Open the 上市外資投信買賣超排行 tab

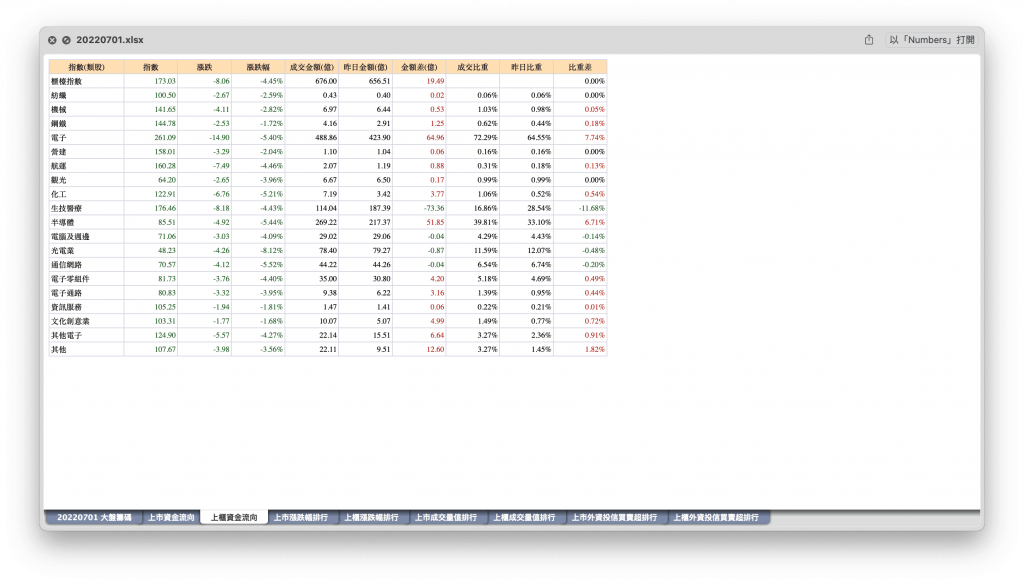click(615, 517)
